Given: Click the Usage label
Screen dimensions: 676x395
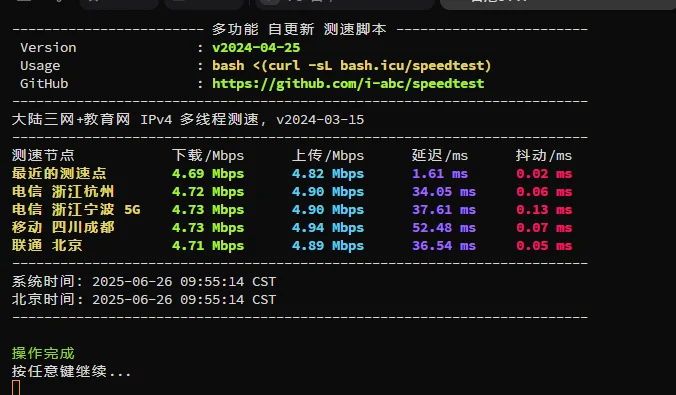Looking at the screenshot, I should coord(40,66).
